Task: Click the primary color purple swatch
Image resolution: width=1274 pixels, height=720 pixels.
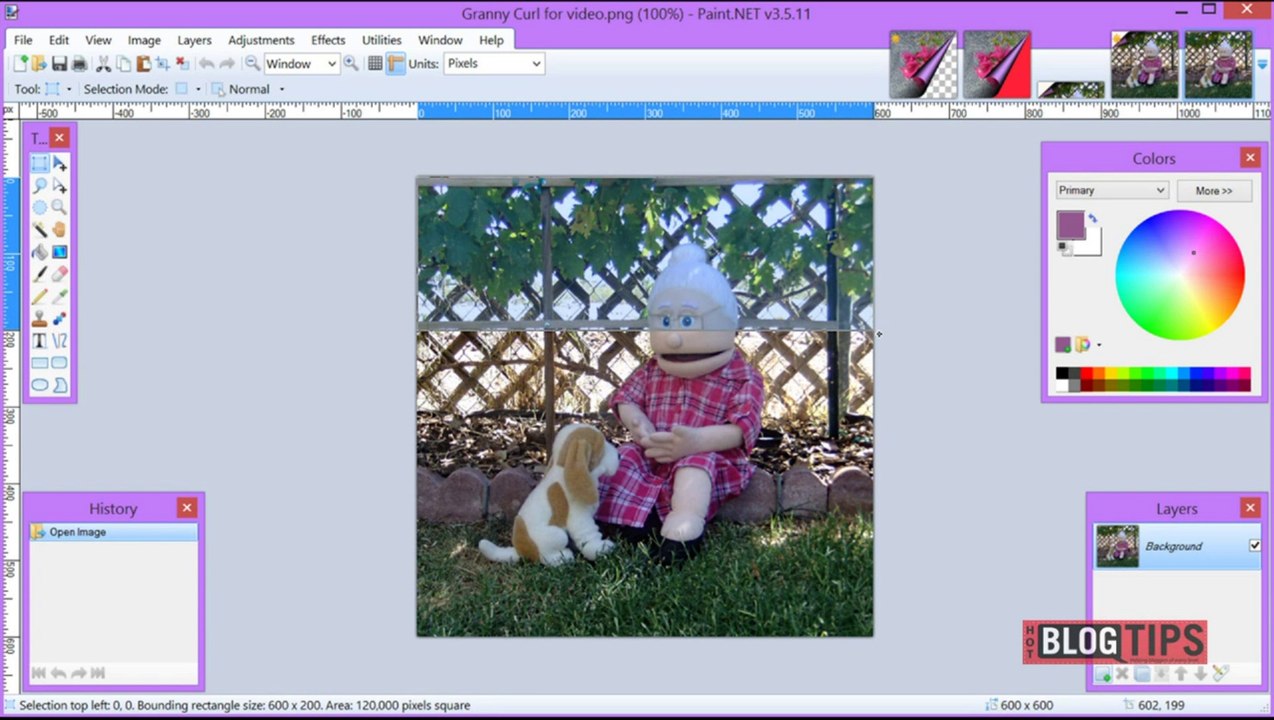Action: [1070, 225]
